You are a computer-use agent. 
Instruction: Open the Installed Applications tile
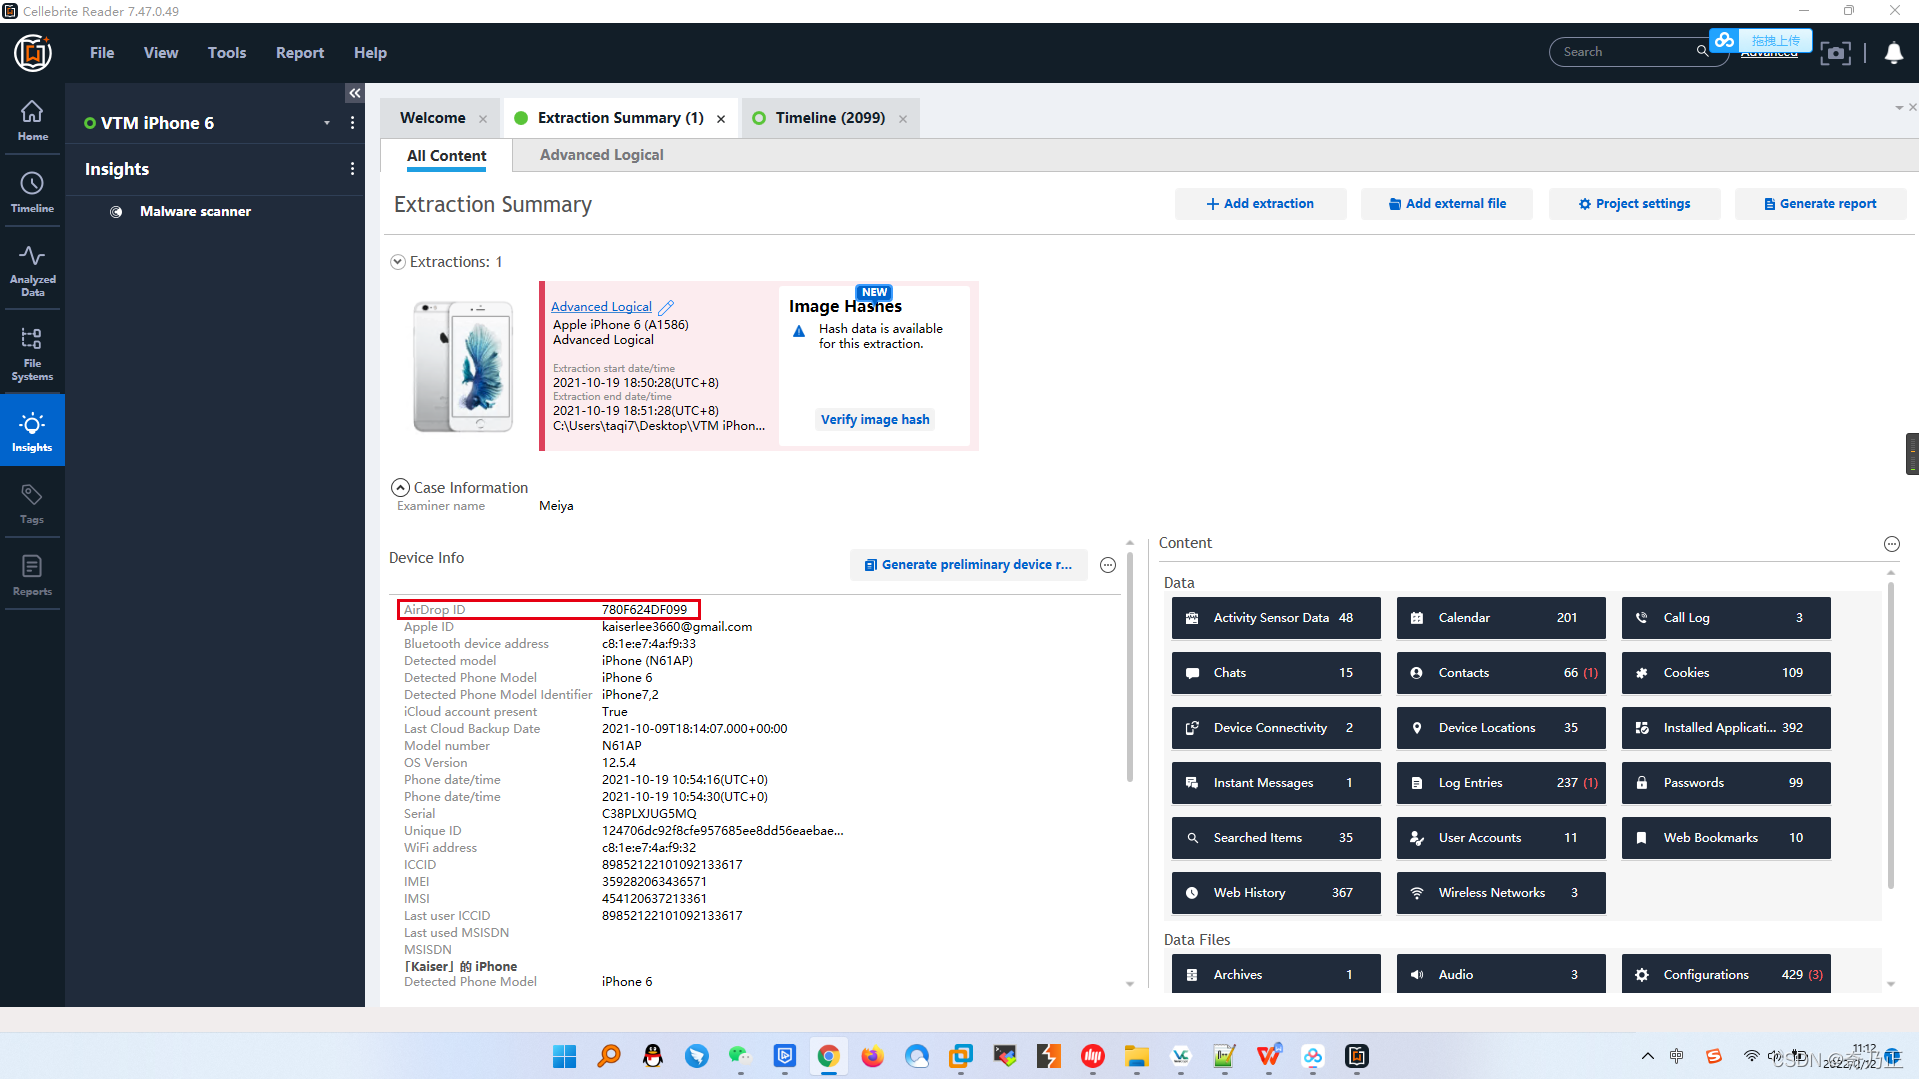[x=1726, y=728]
